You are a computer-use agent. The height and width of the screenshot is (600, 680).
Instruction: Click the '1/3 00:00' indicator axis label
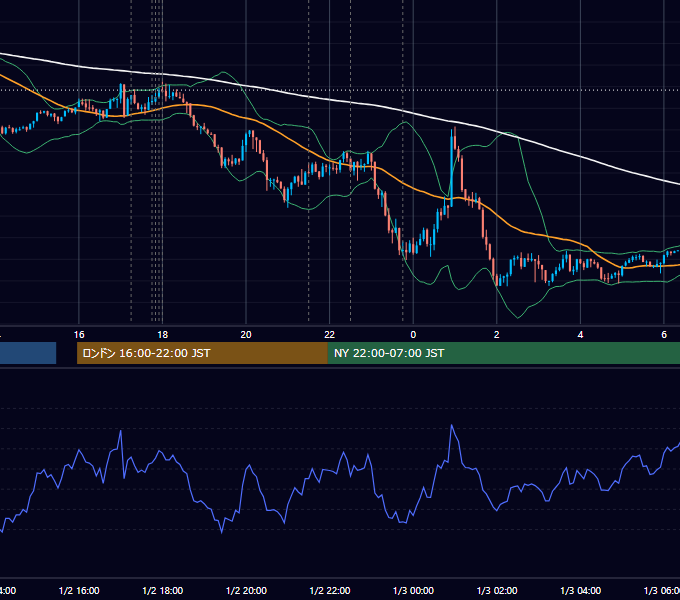[413, 590]
